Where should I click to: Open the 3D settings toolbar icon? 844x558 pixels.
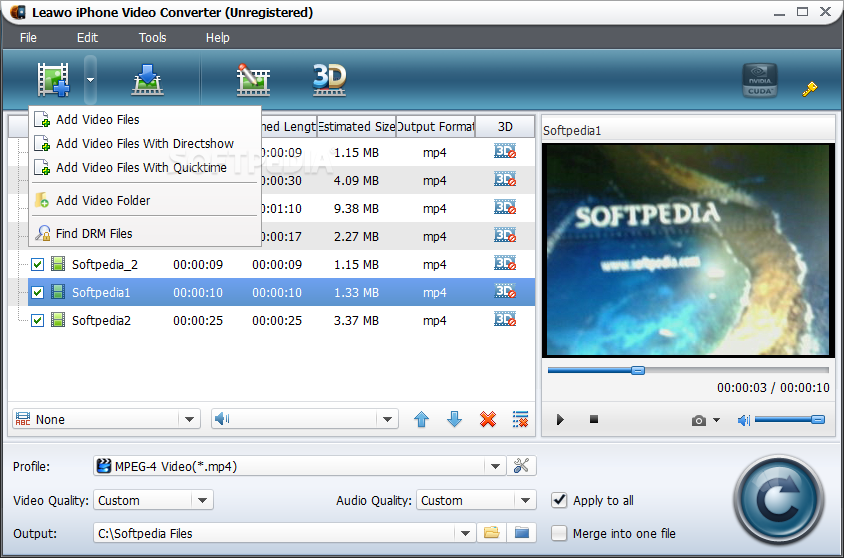[x=329, y=80]
